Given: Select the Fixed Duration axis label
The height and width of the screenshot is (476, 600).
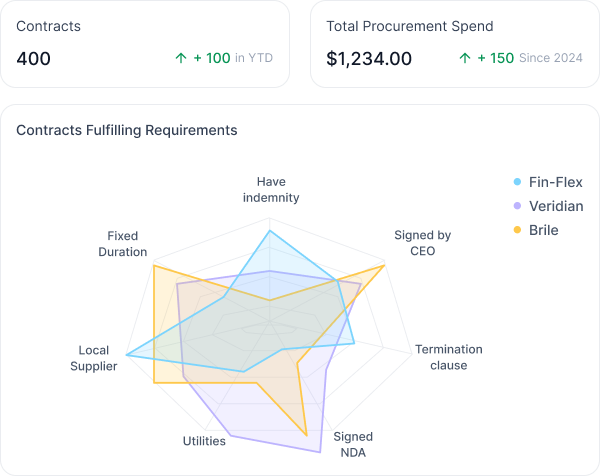Looking at the screenshot, I should pyautogui.click(x=123, y=244).
